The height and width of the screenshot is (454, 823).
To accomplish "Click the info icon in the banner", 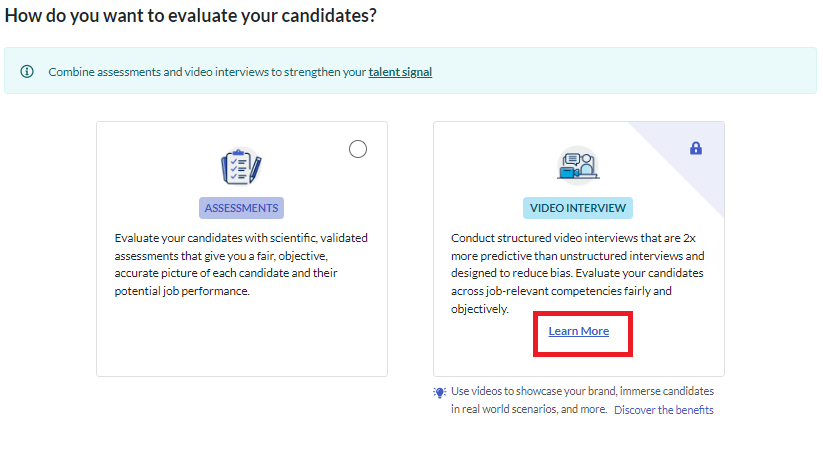I will [27, 71].
